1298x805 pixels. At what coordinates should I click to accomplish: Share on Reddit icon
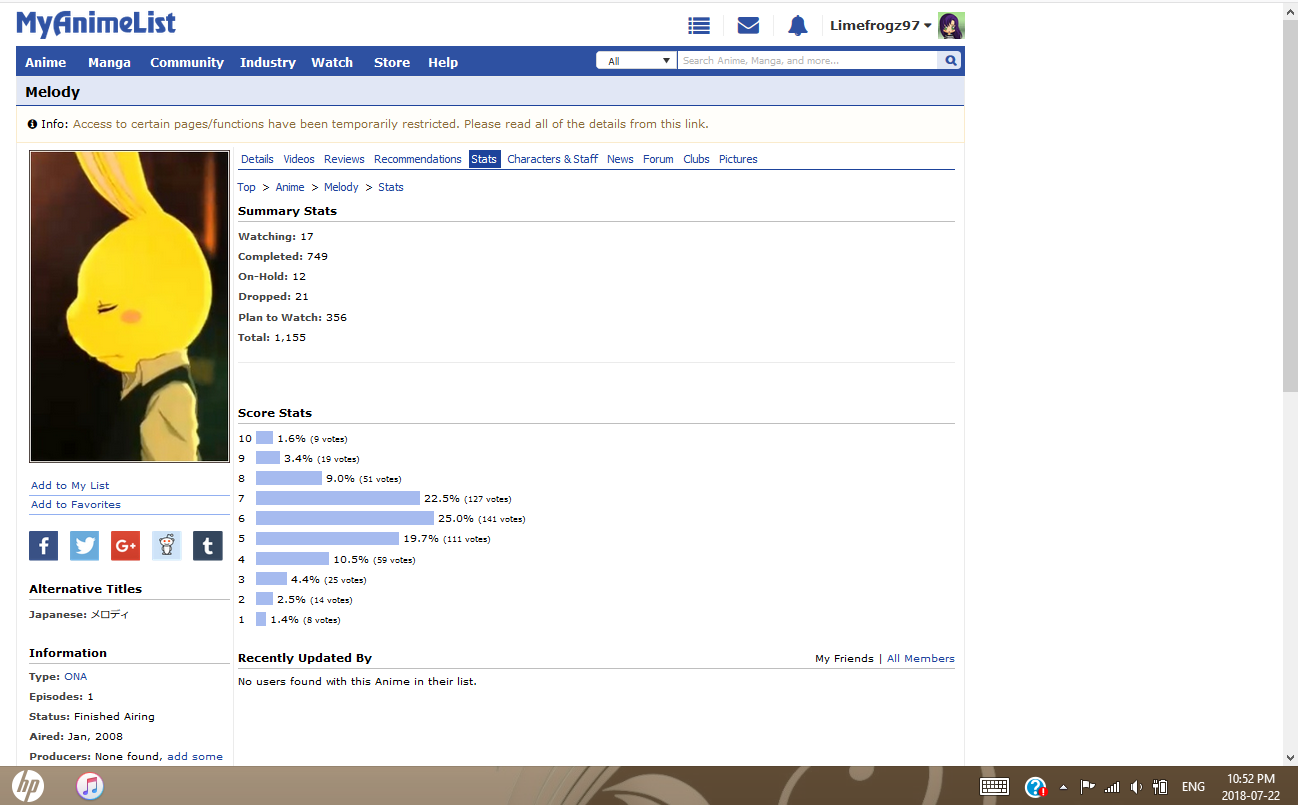click(166, 546)
